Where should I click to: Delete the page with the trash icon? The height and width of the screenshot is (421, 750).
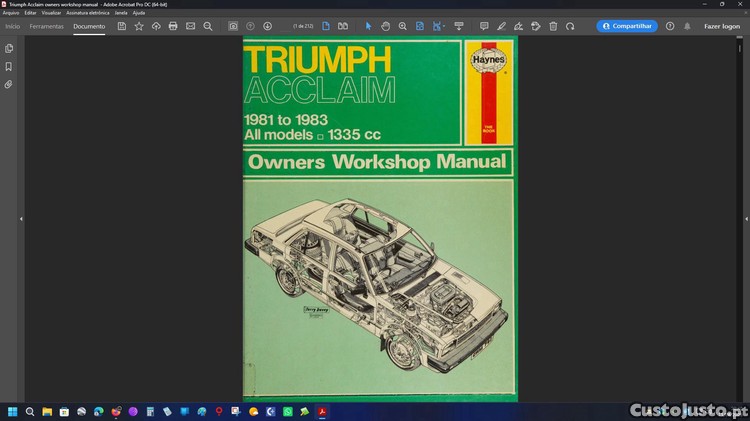pos(553,26)
